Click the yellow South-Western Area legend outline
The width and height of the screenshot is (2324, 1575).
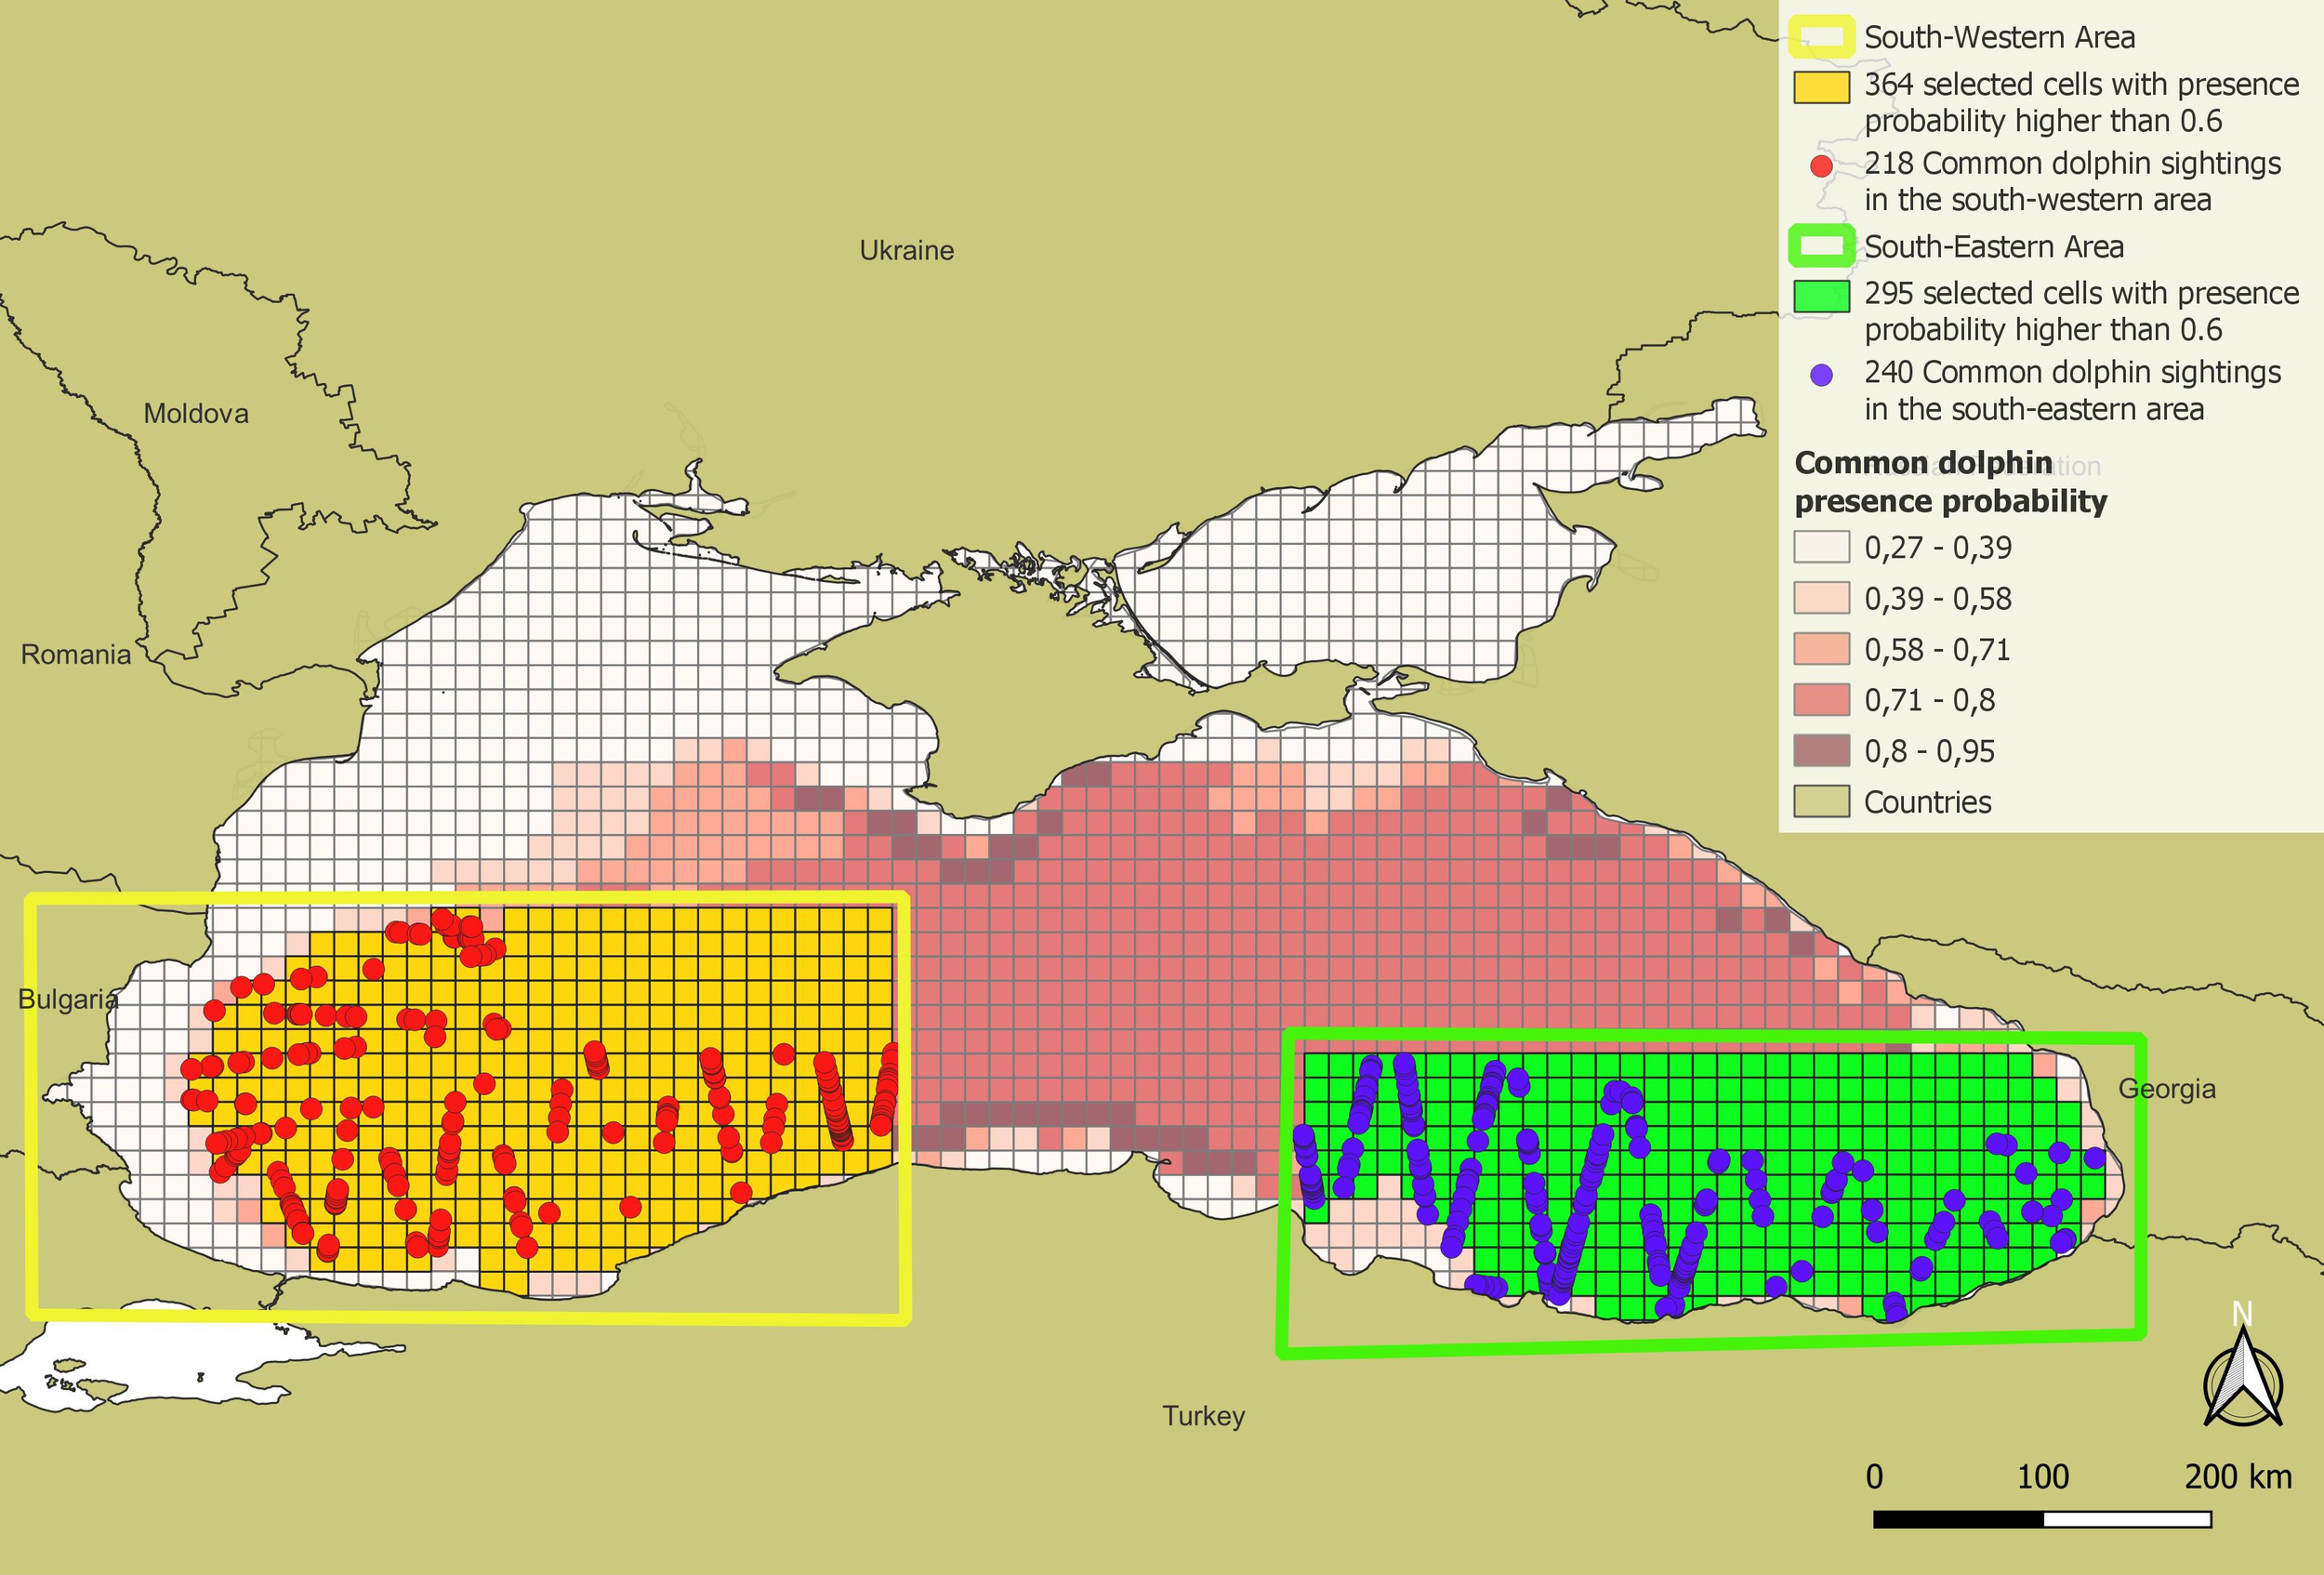[x=1820, y=38]
